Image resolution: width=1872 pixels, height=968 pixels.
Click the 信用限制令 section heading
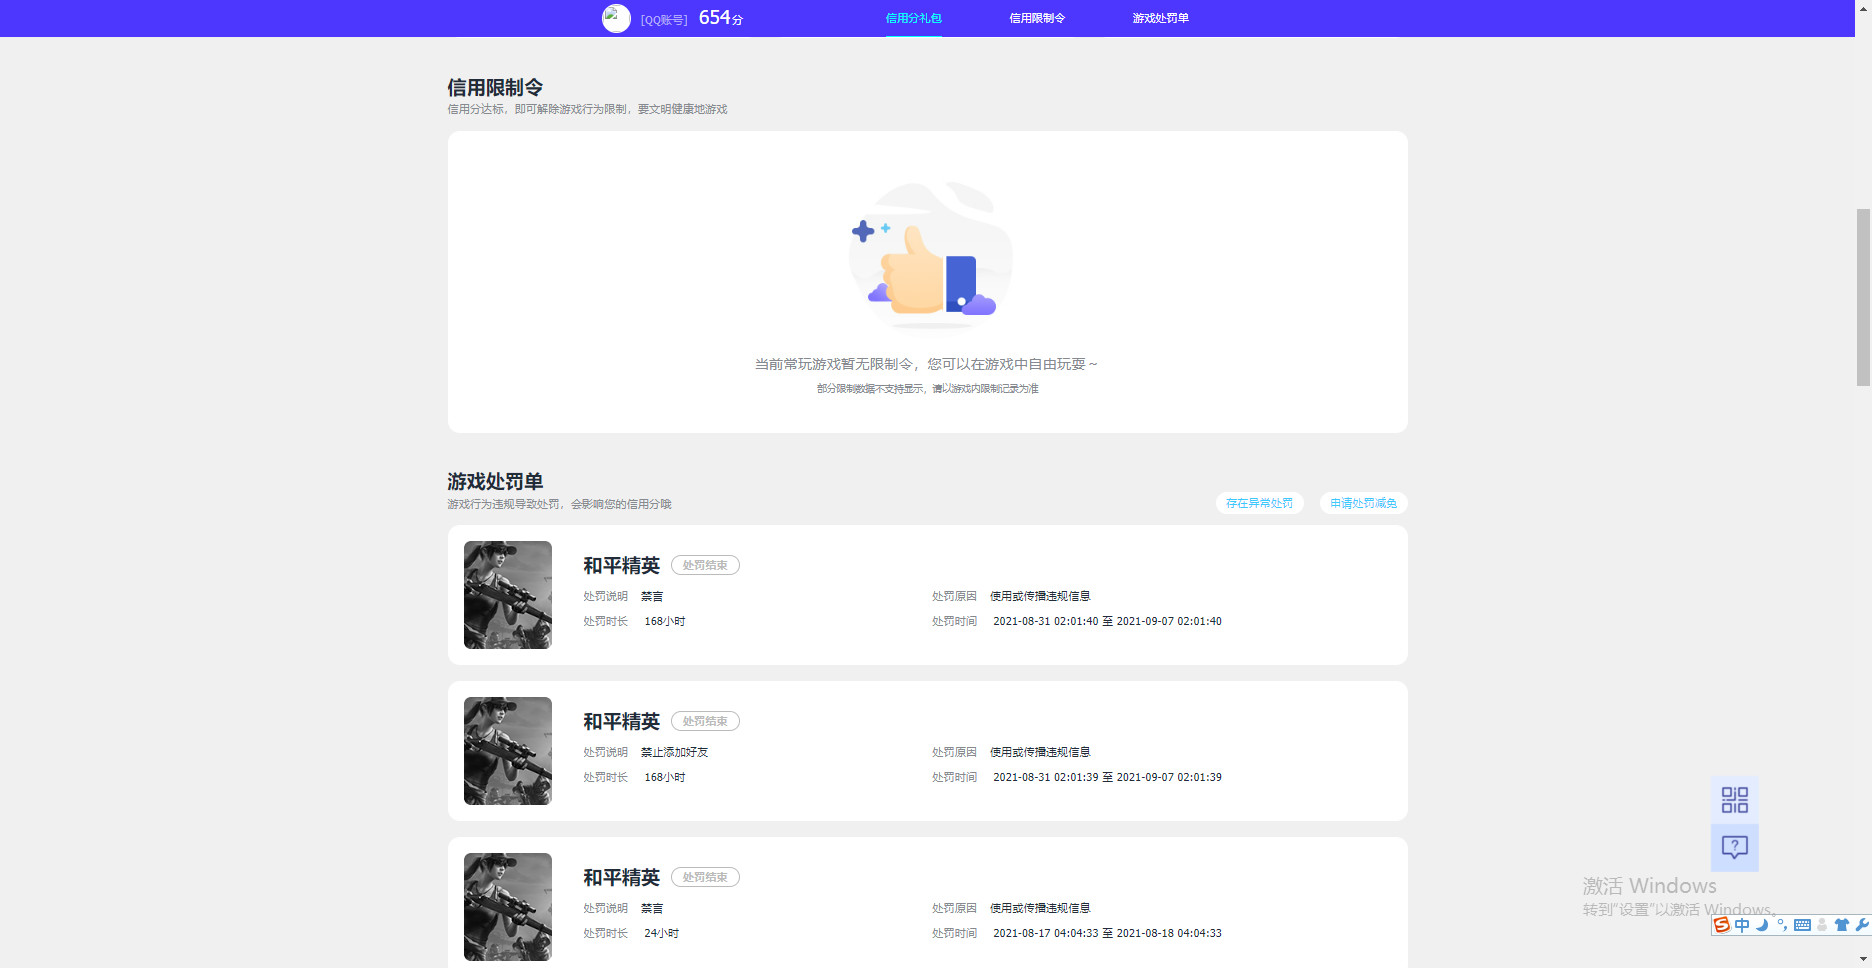pyautogui.click(x=495, y=88)
